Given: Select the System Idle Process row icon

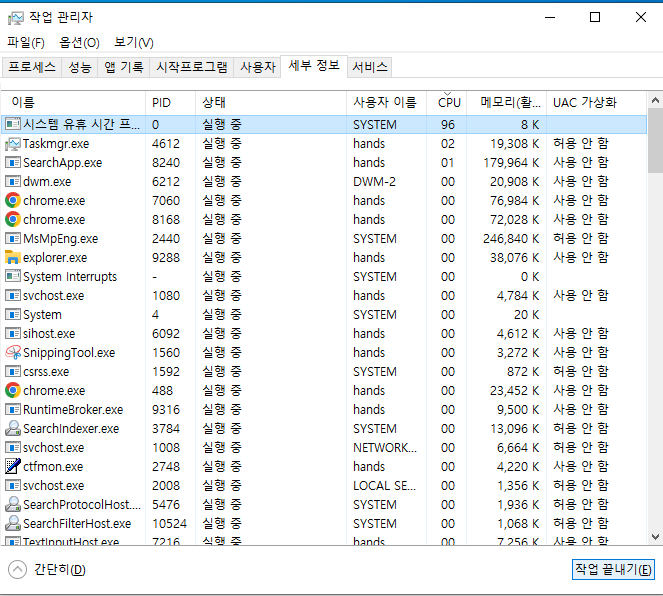Looking at the screenshot, I should (13, 124).
